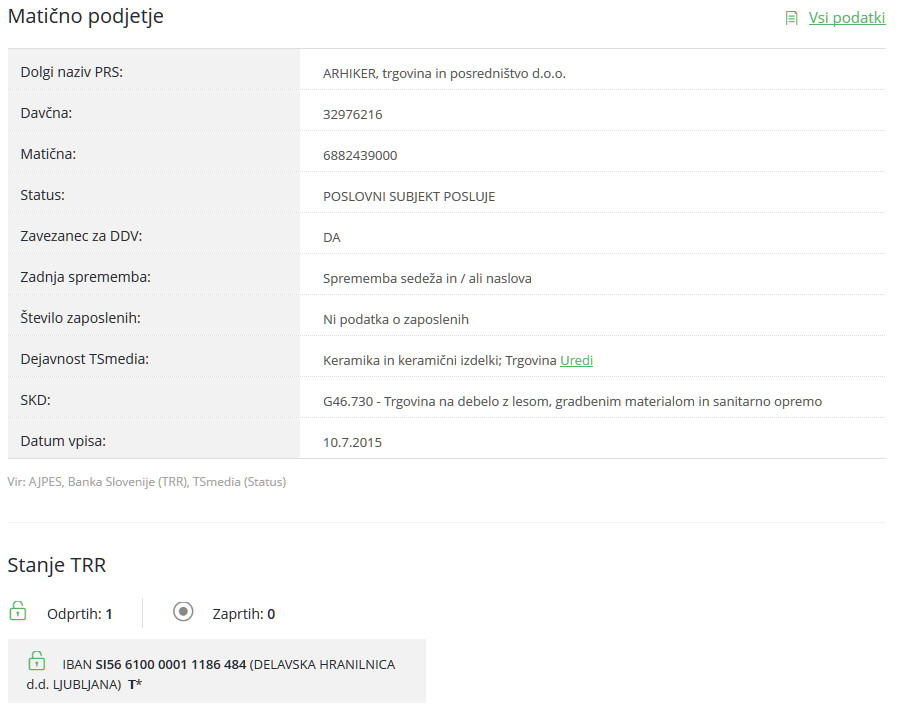Click the green open lock icon beside Odprtih
Image resolution: width=900 pixels, height=714 pixels.
18,611
